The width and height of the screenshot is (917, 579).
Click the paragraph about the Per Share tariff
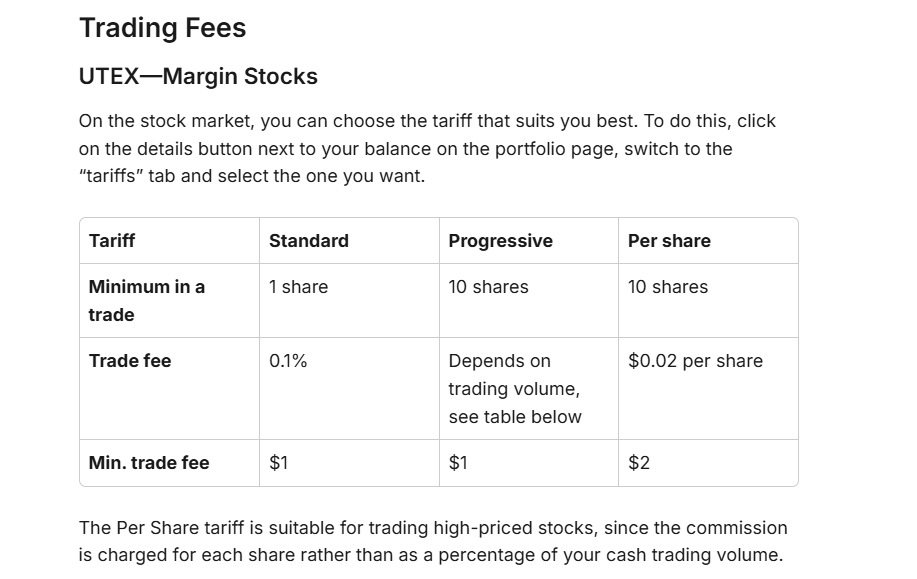(433, 541)
